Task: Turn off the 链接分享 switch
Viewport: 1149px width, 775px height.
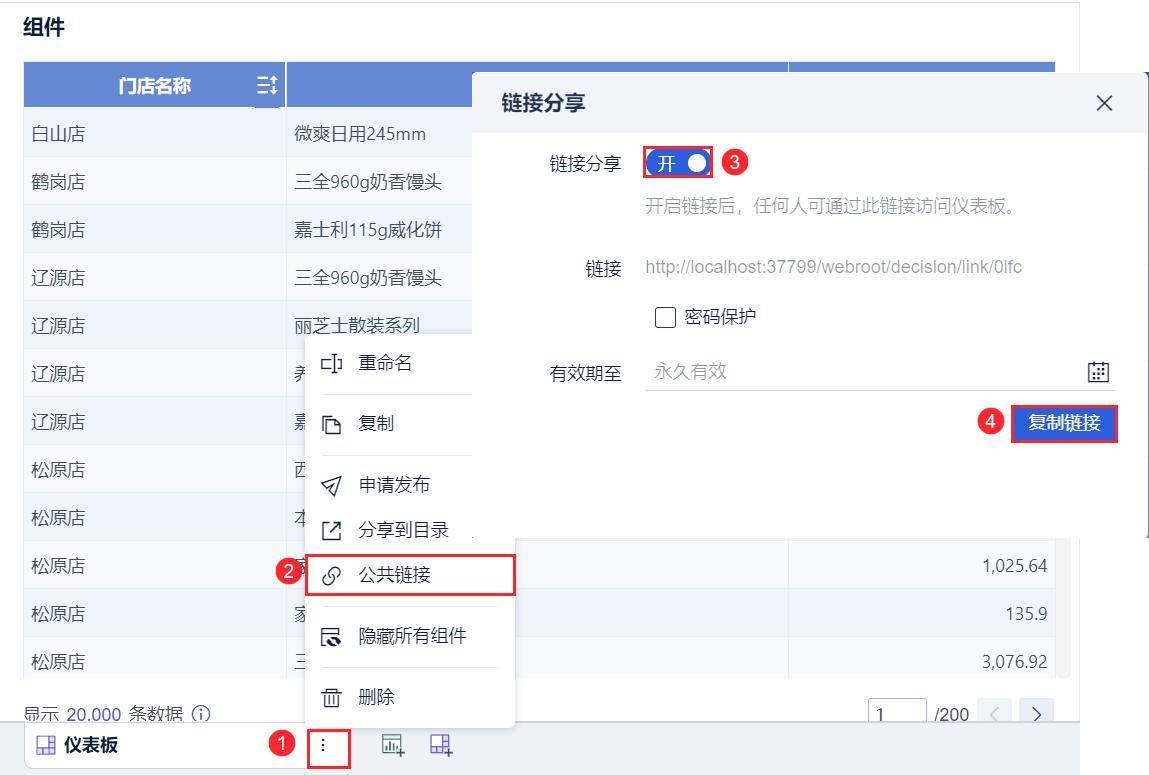Action: point(678,163)
